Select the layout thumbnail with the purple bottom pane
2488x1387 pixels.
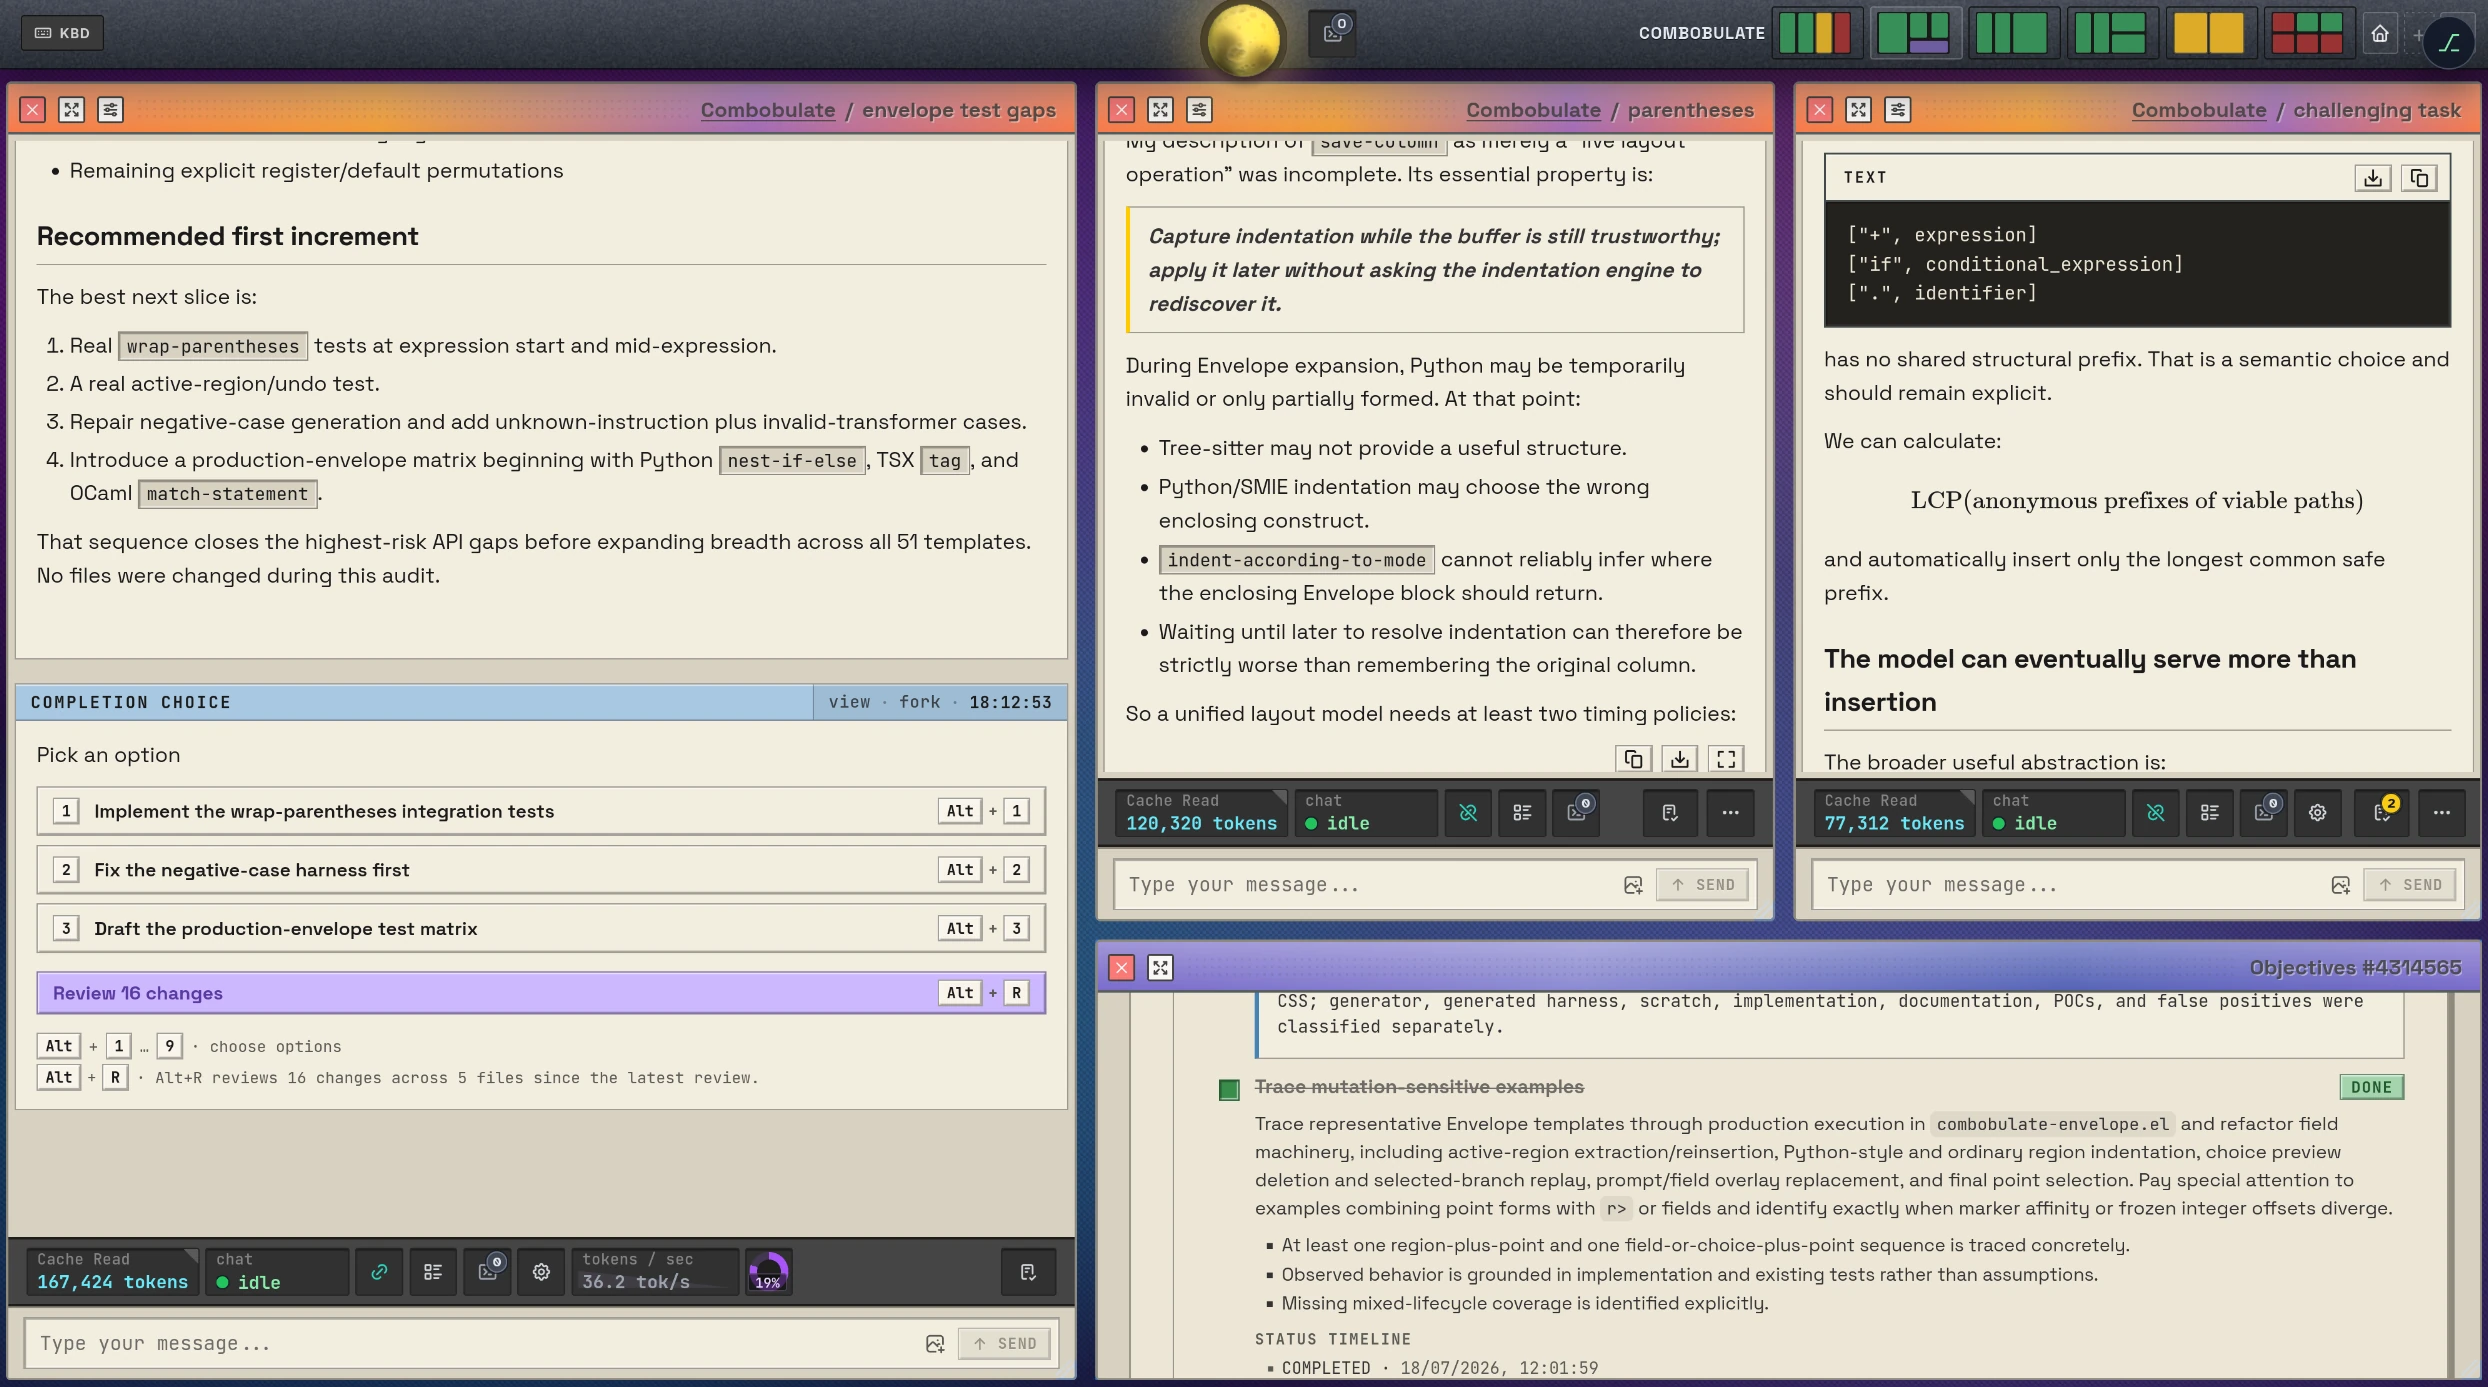point(1915,33)
